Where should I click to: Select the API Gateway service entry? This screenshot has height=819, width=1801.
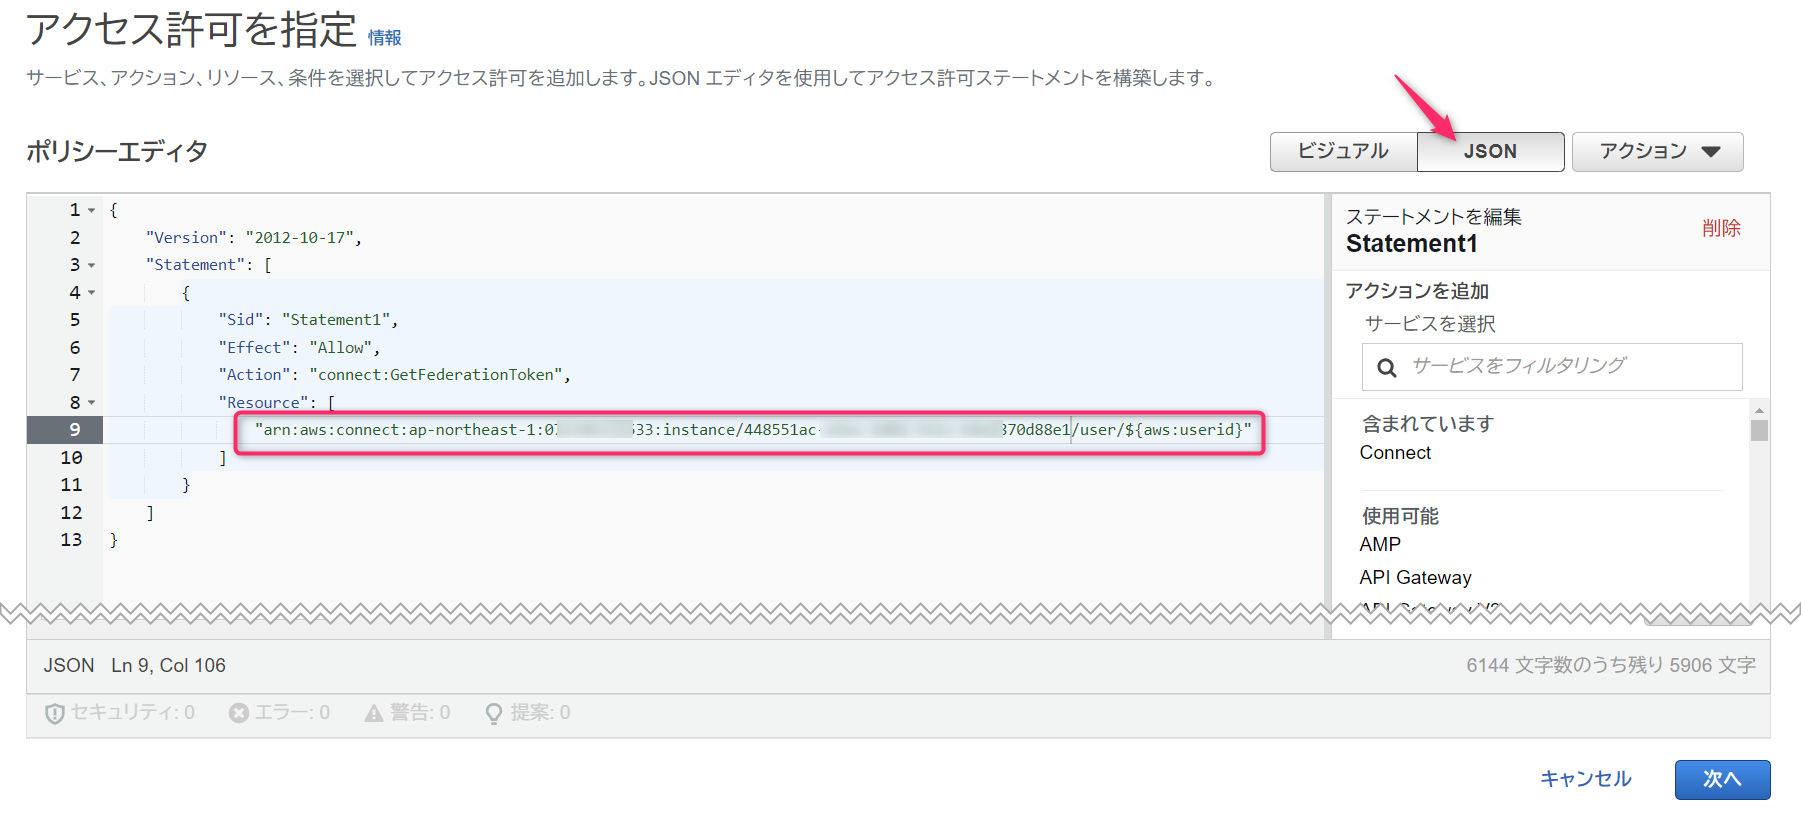[1415, 578]
